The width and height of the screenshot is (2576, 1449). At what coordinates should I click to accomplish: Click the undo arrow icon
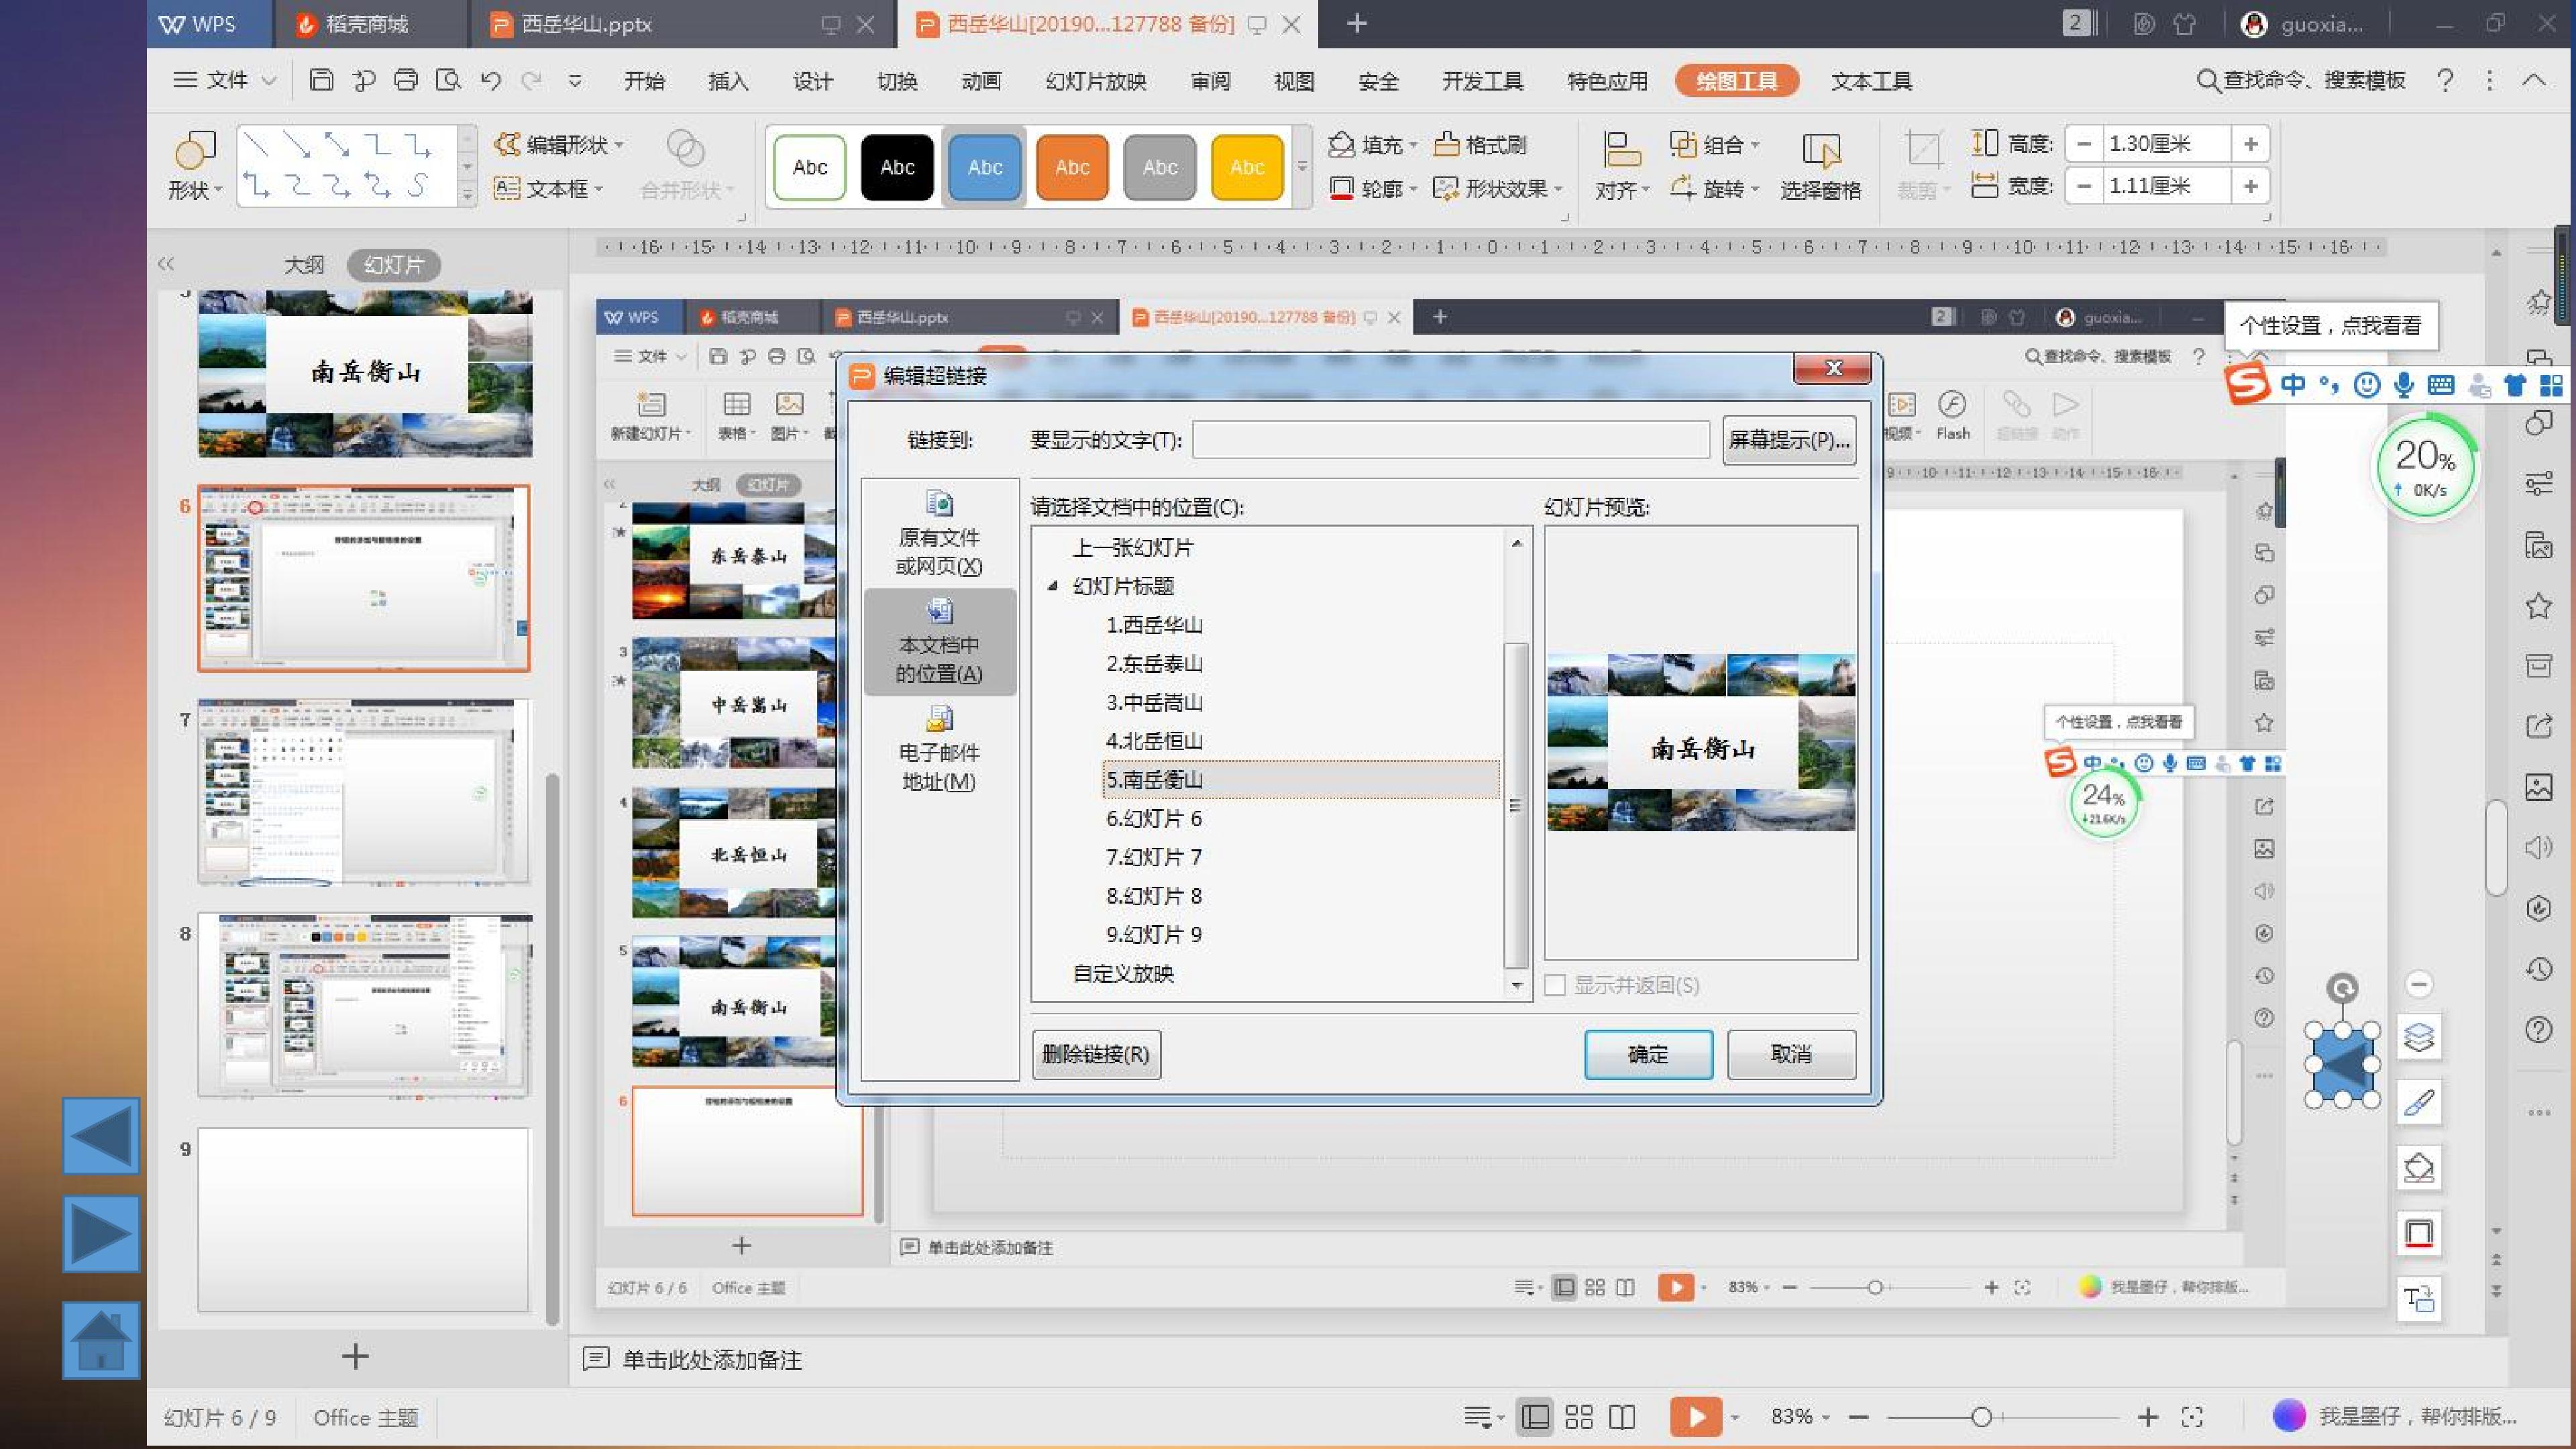[490, 80]
